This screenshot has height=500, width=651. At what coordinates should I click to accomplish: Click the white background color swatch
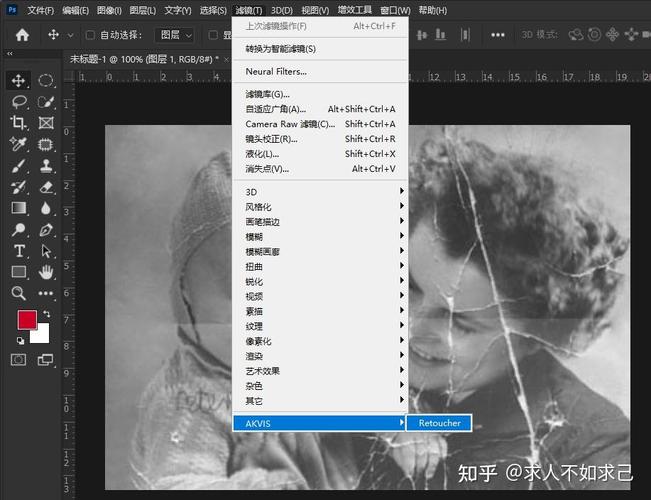(x=42, y=335)
